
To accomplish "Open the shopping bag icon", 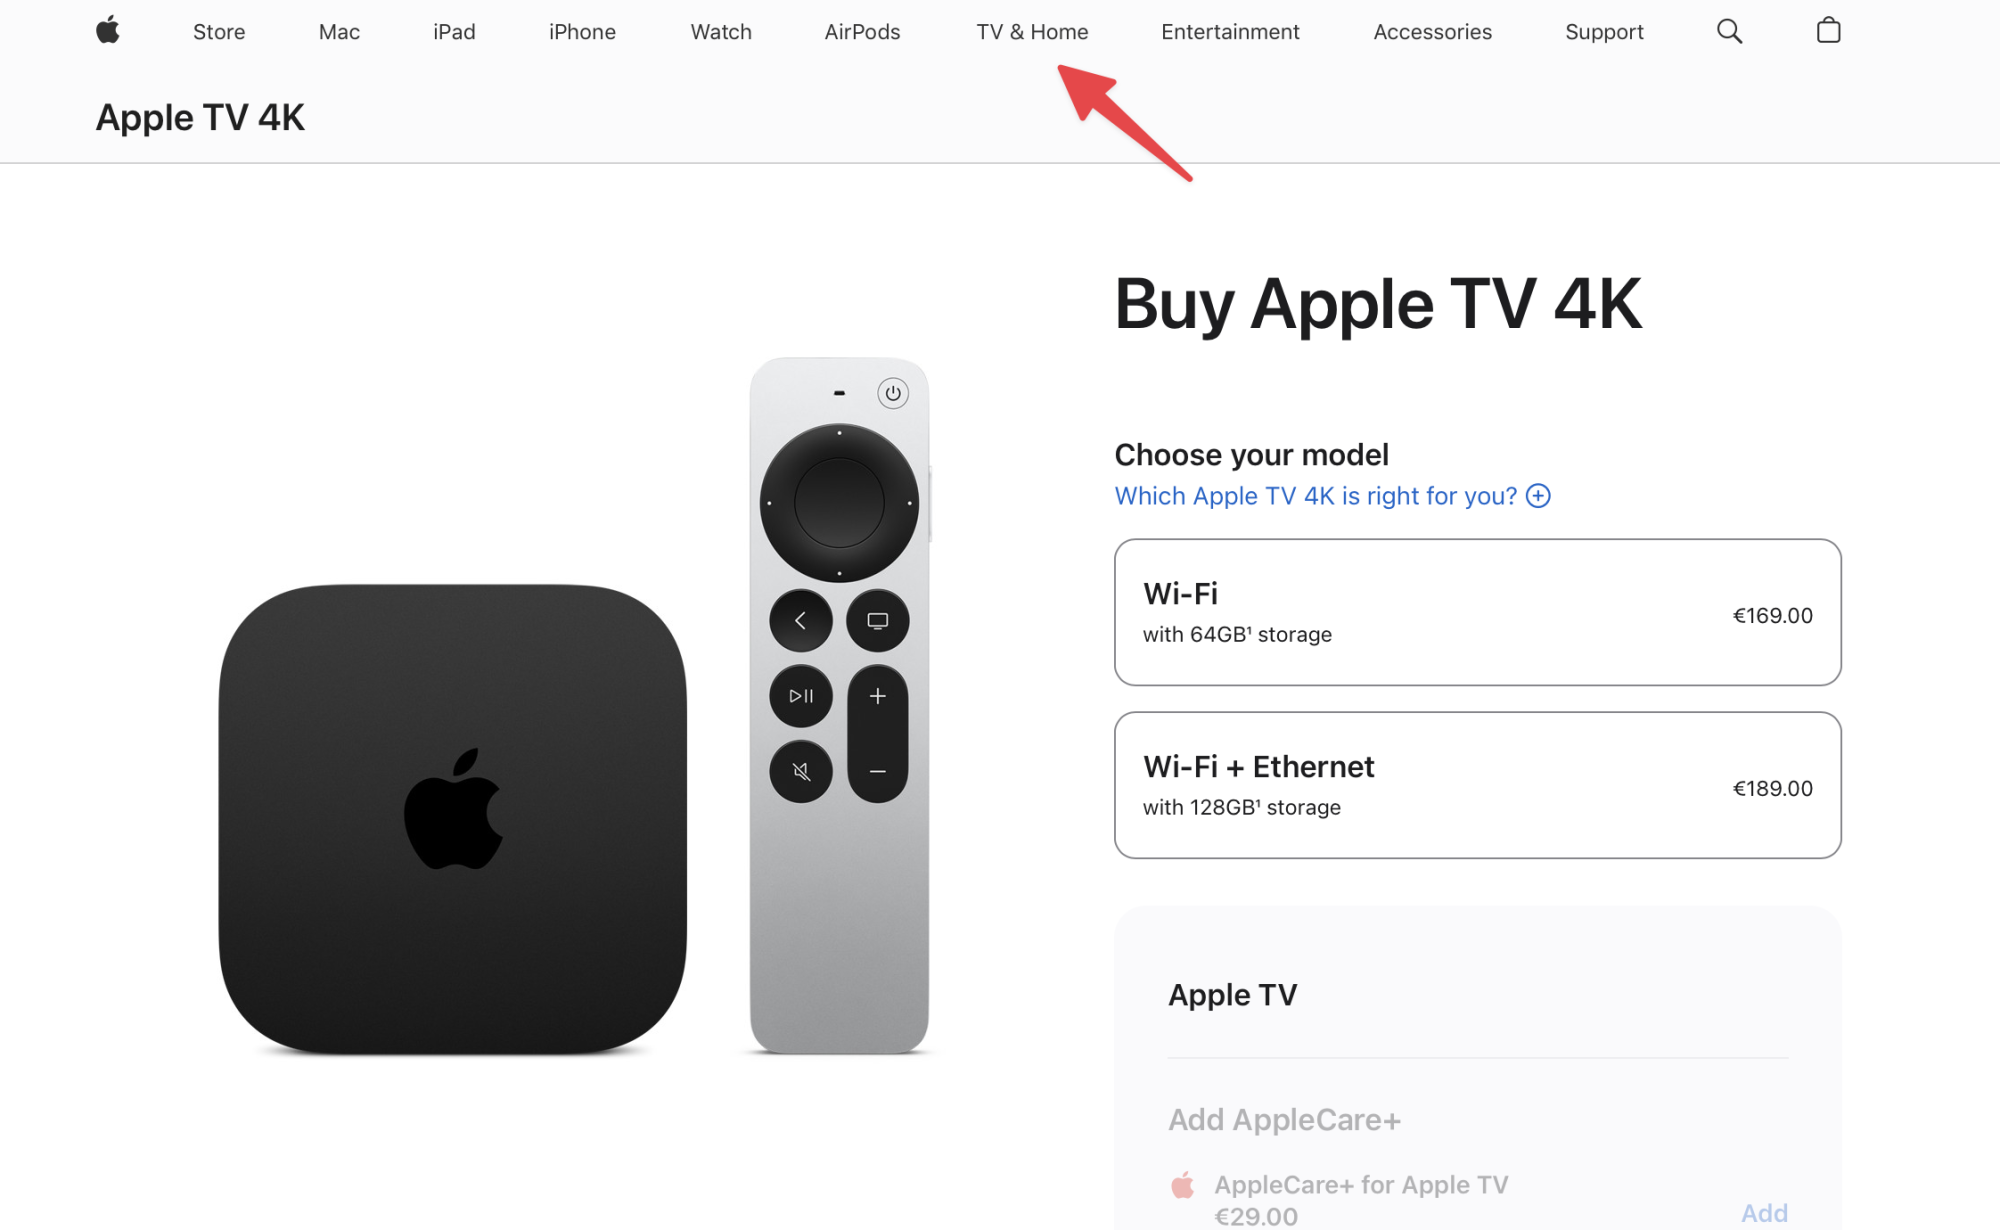I will point(1828,31).
